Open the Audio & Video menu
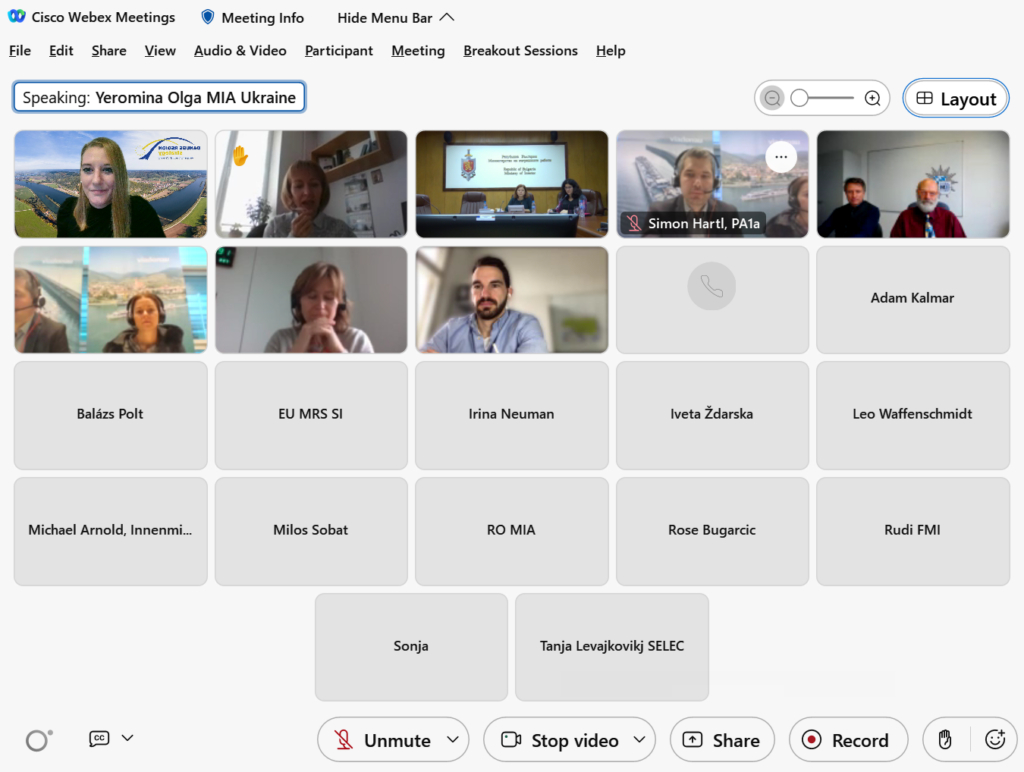1024x772 pixels. click(x=240, y=51)
